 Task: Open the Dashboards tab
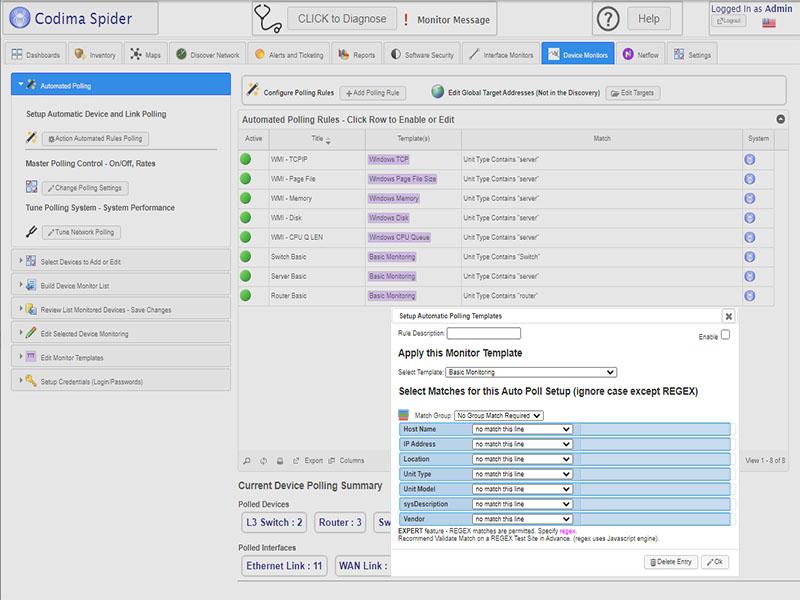pyautogui.click(x=36, y=54)
